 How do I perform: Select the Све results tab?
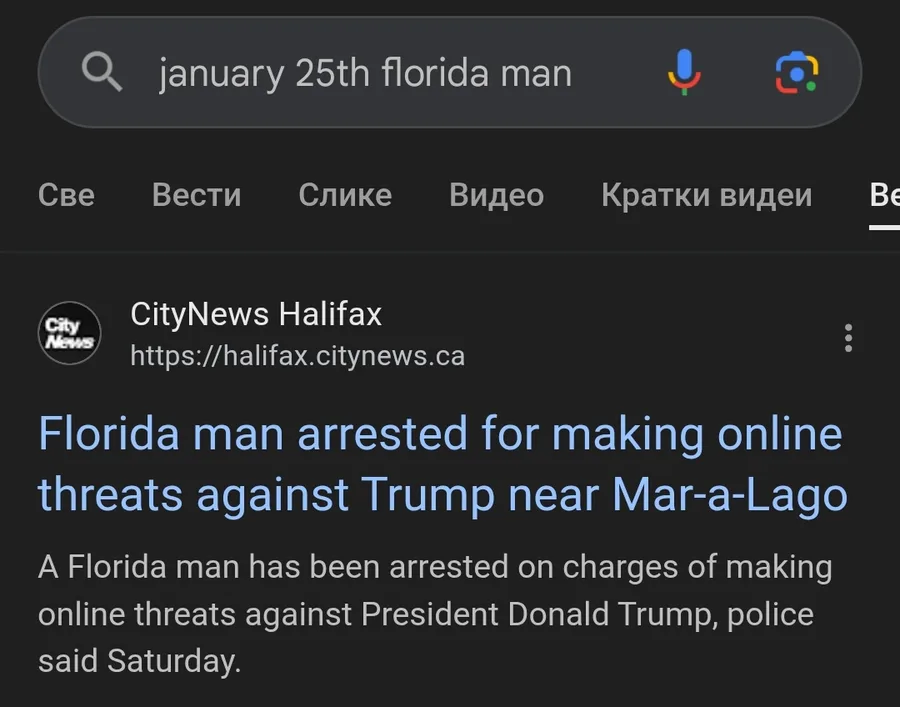click(66, 194)
